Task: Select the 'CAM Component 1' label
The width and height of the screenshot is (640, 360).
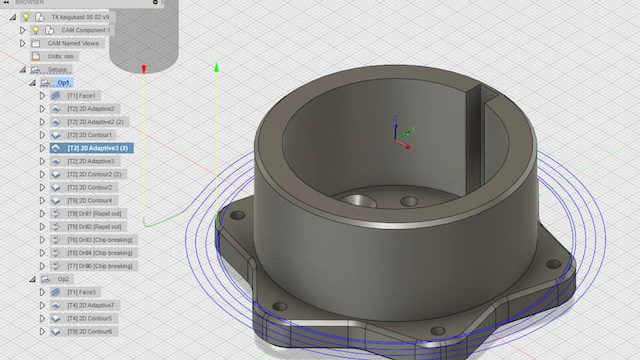Action: tap(86, 30)
